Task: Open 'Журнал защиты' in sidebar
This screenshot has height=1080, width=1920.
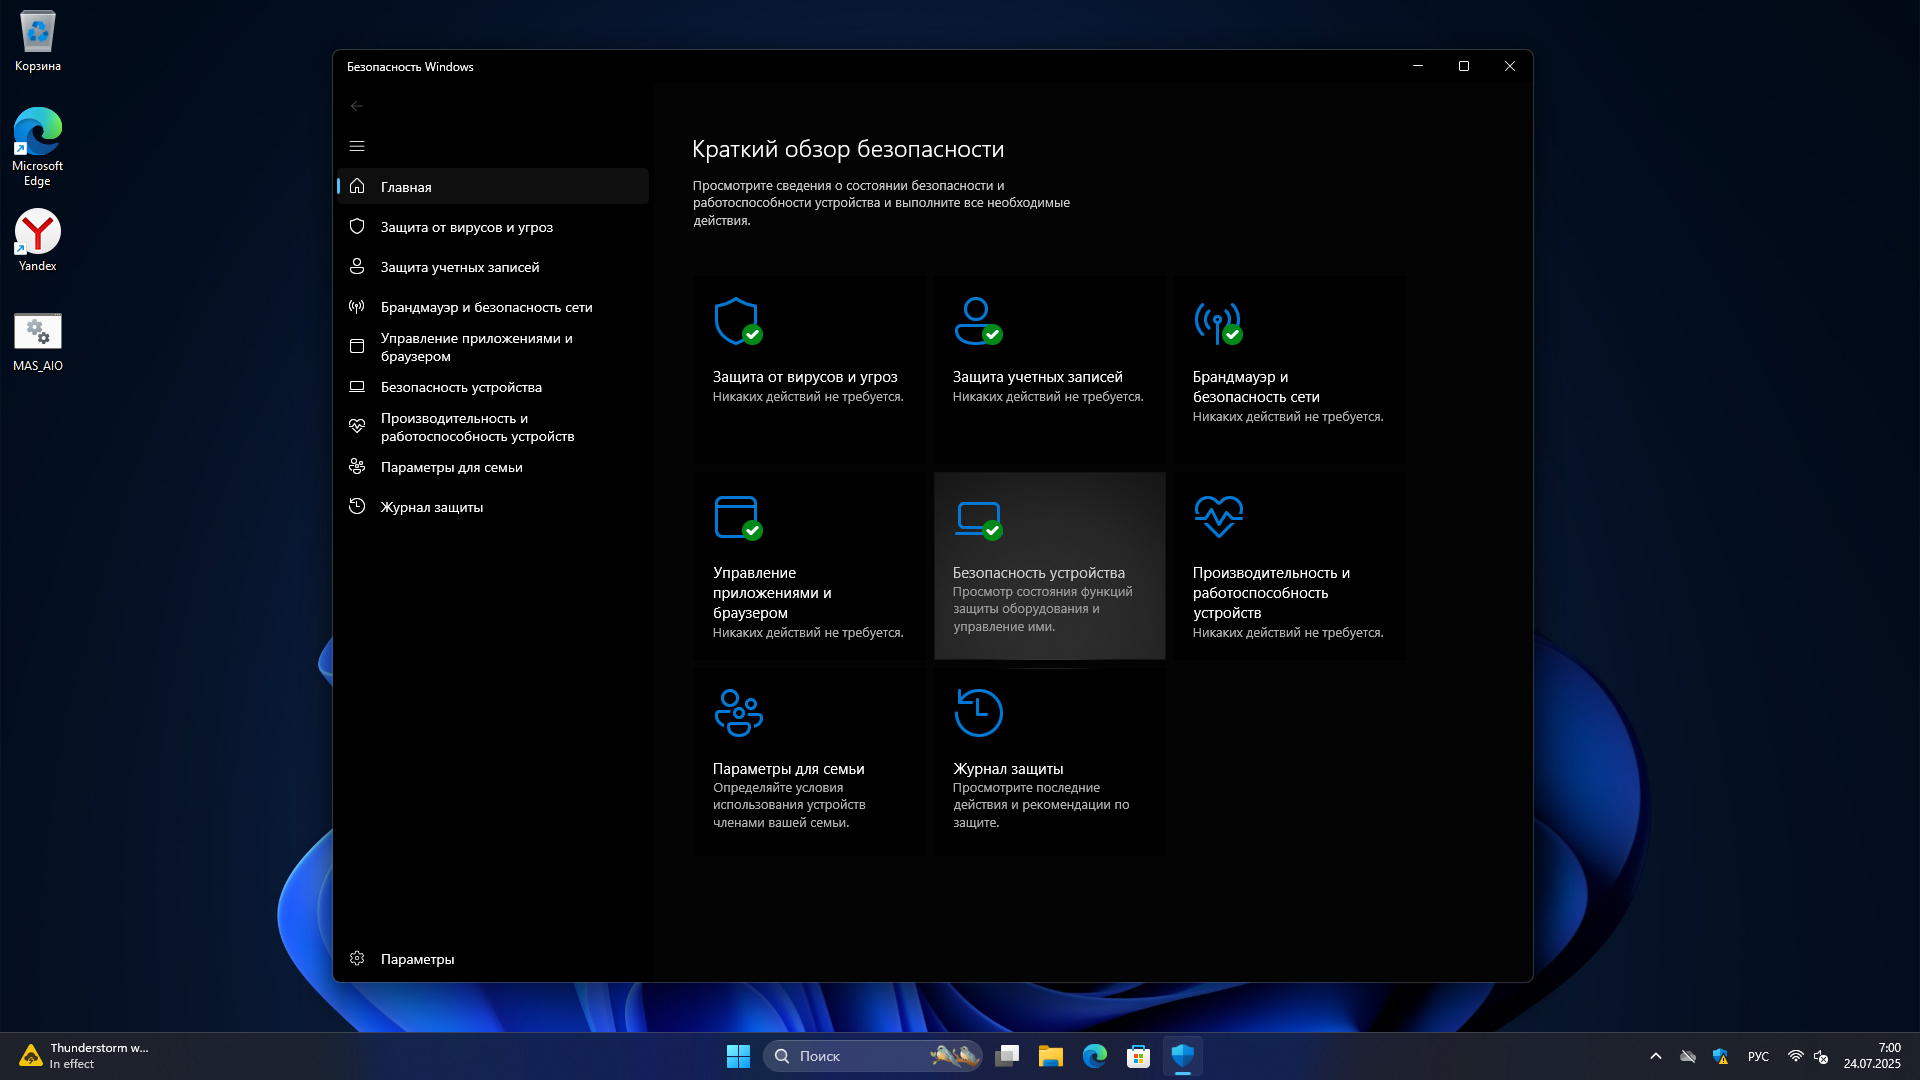Action: [431, 507]
